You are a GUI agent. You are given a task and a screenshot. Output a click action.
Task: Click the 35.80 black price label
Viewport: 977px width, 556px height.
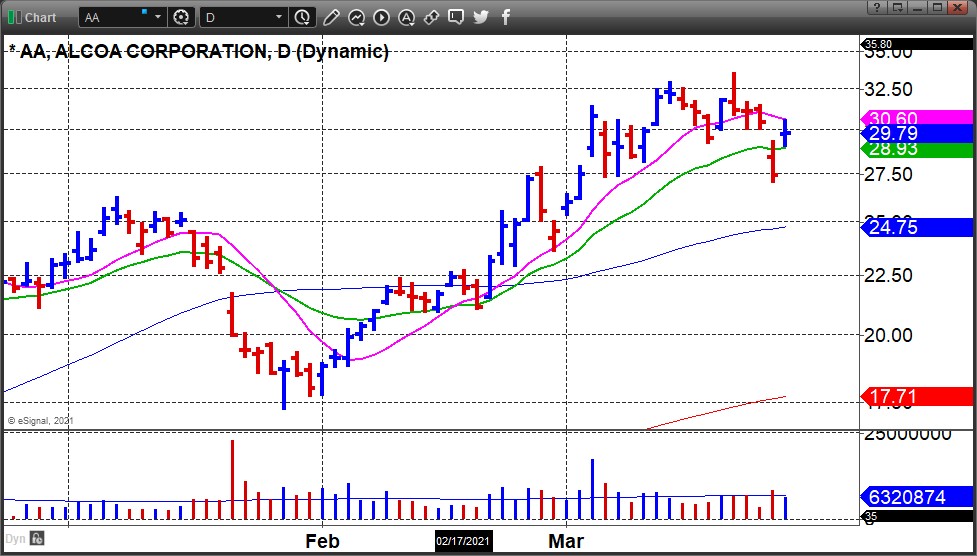(916, 44)
